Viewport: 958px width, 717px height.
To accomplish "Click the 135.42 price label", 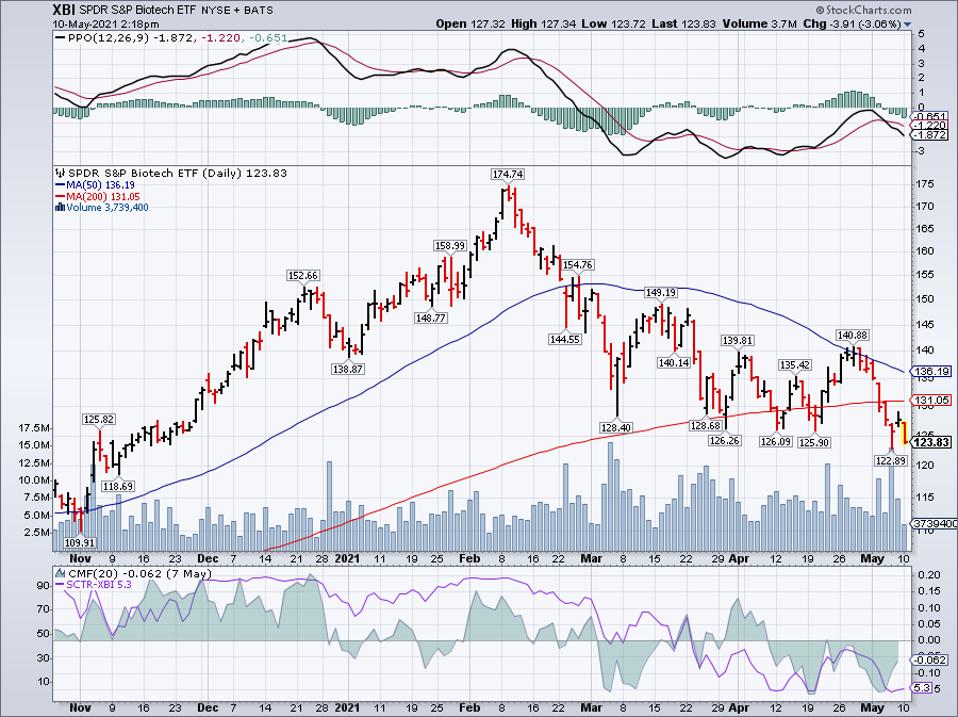I will 795,365.
